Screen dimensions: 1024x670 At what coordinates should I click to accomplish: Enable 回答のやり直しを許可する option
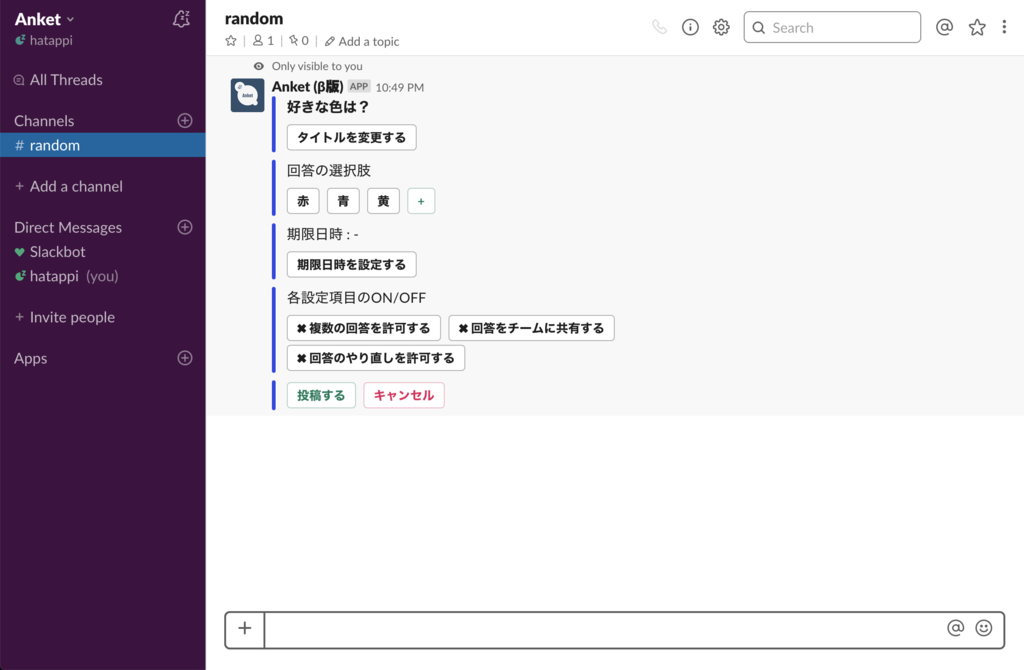(375, 357)
